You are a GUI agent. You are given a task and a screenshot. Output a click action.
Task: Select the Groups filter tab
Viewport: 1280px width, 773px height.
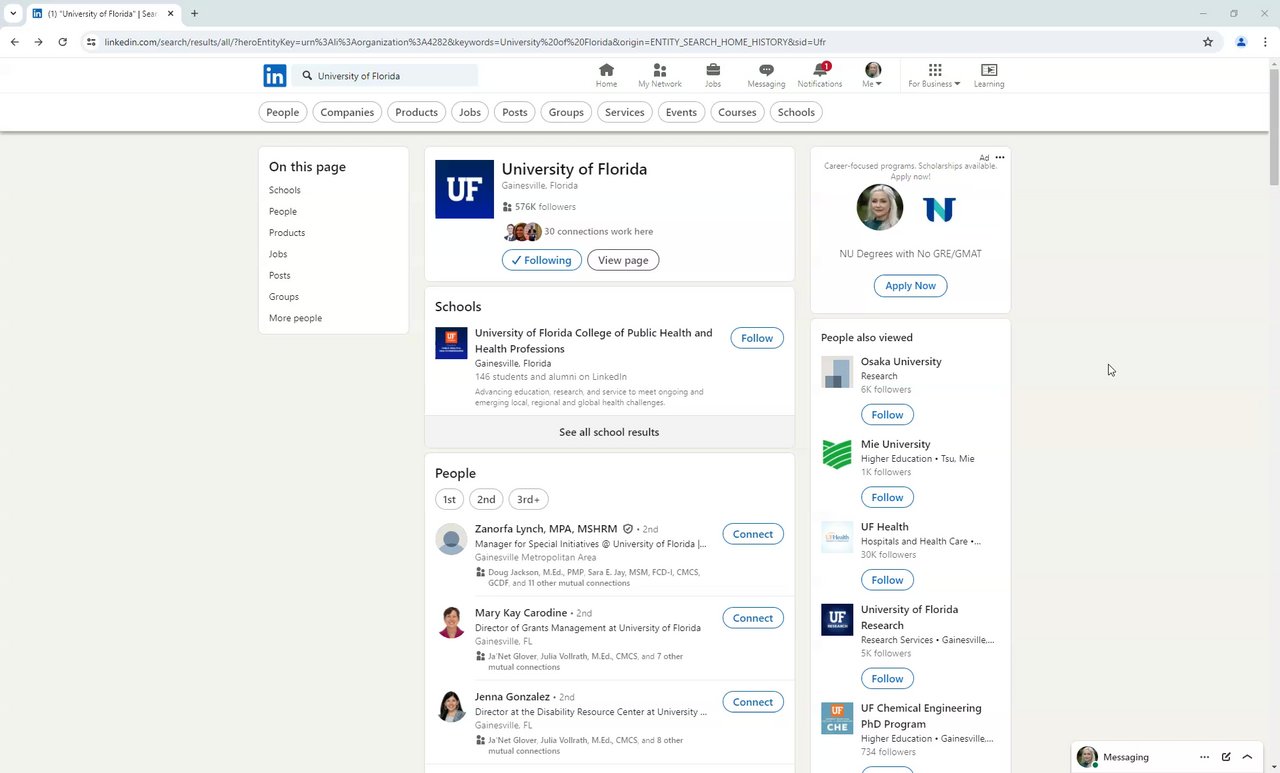click(x=566, y=112)
